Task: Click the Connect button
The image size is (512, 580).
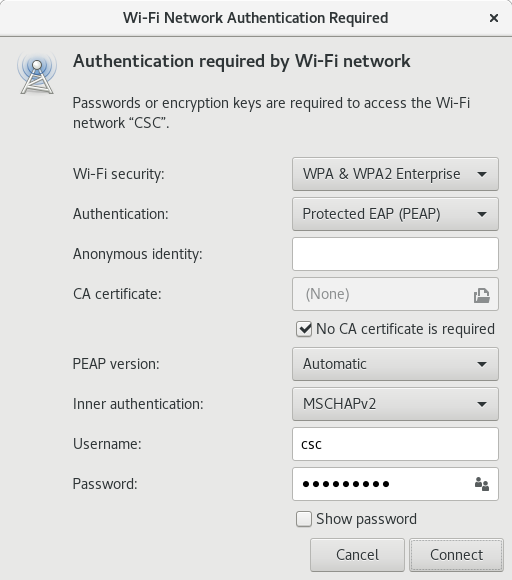Action: coord(456,555)
